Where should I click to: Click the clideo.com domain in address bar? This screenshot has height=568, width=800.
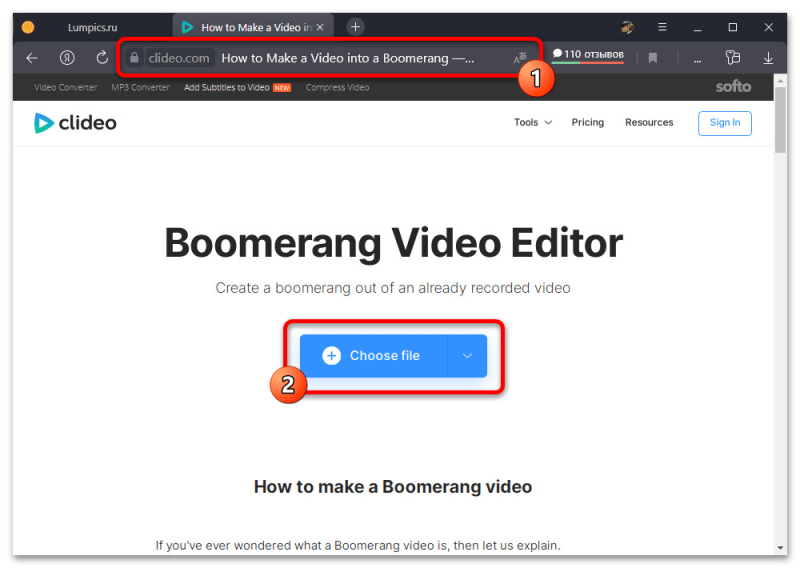pos(179,58)
